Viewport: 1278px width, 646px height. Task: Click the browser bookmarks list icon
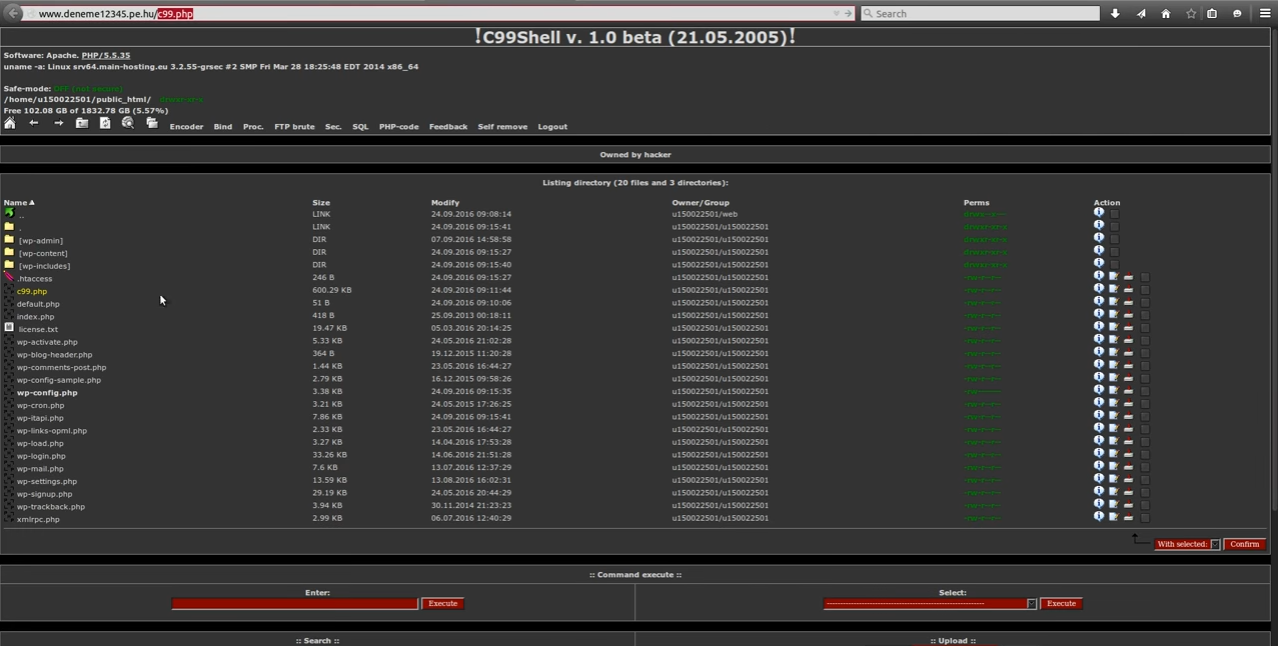coord(1212,13)
